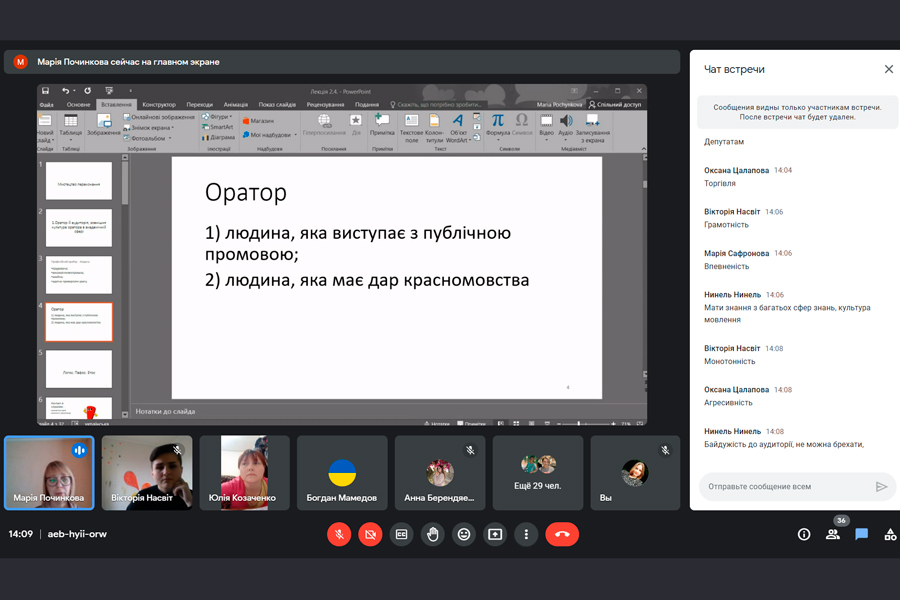Expand the Фігури dropdown in ribbon
The height and width of the screenshot is (600, 900).
219,117
